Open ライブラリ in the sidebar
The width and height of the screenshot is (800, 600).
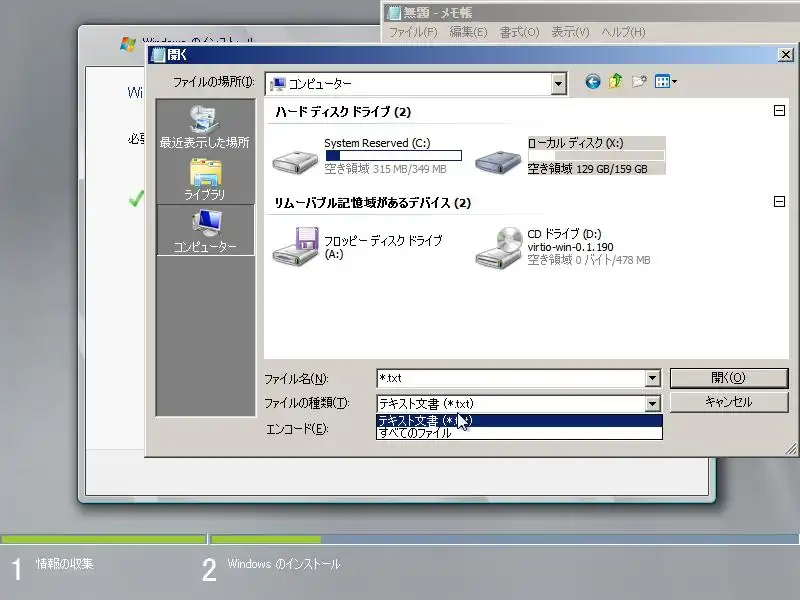click(x=205, y=180)
